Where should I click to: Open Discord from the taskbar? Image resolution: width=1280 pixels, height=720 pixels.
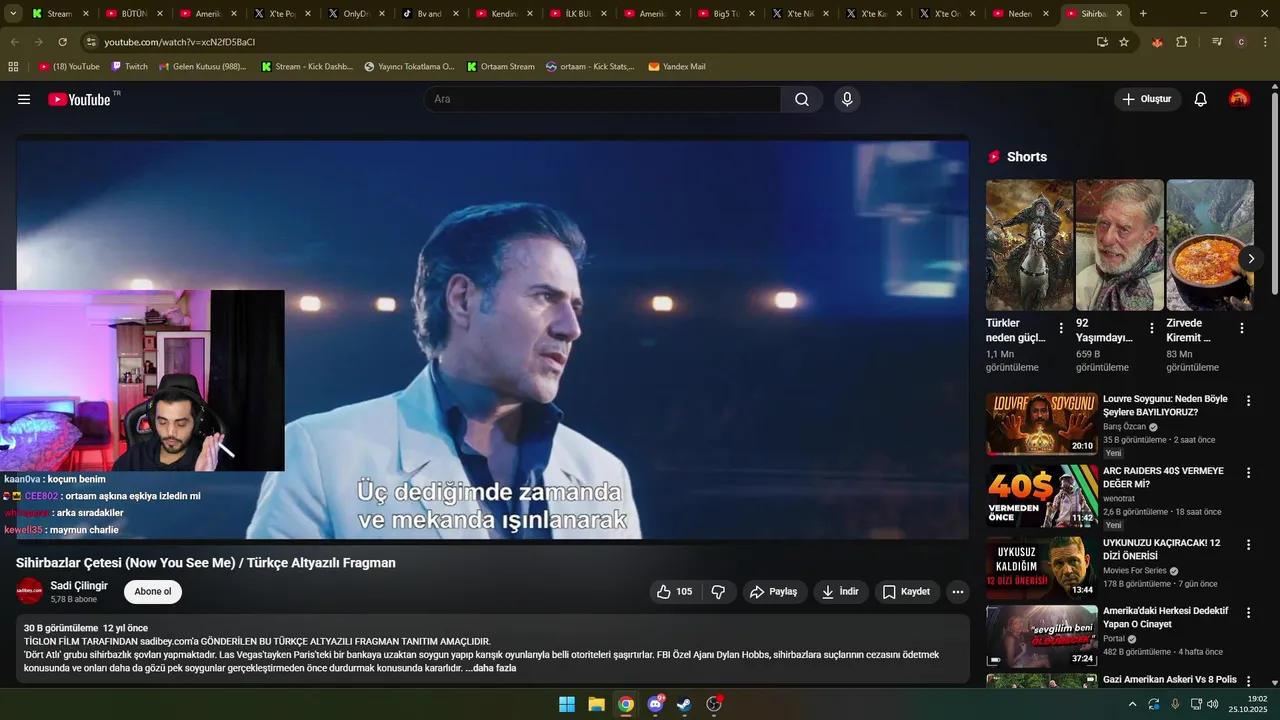click(x=655, y=704)
